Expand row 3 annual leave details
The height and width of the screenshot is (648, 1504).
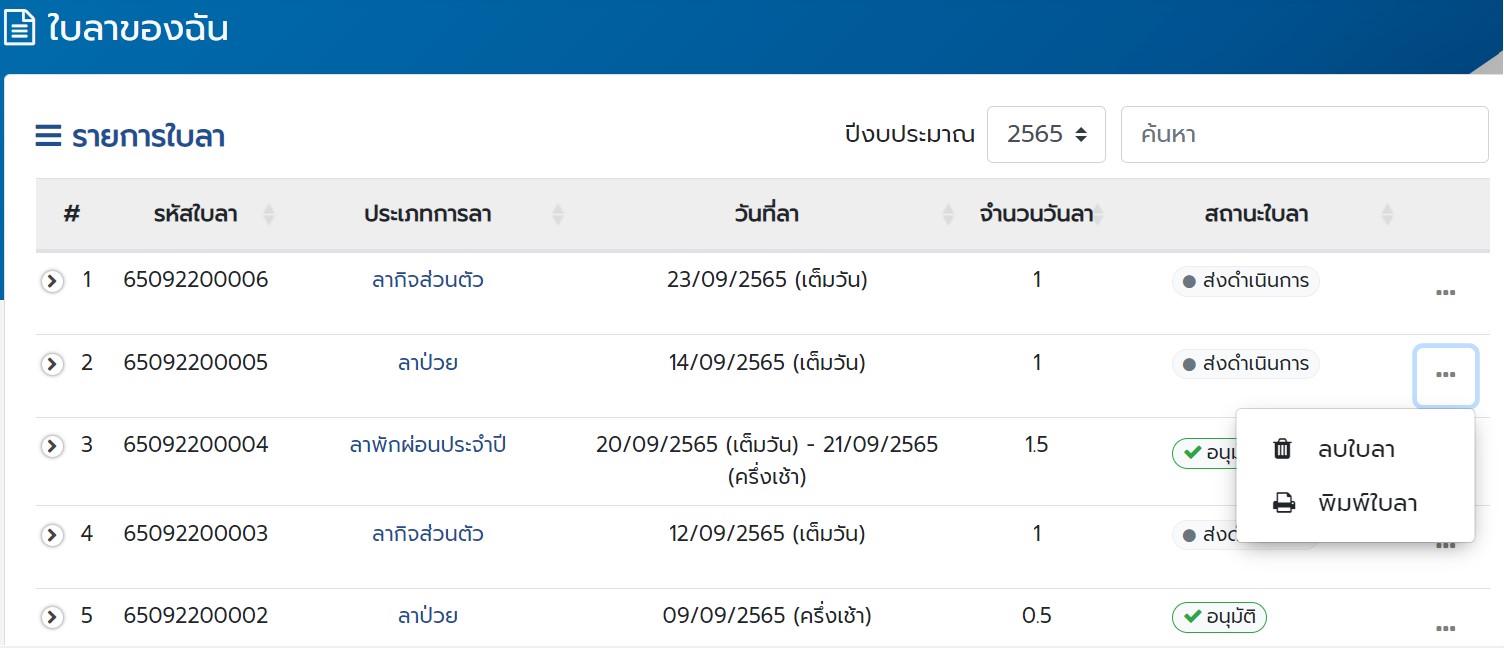point(52,446)
